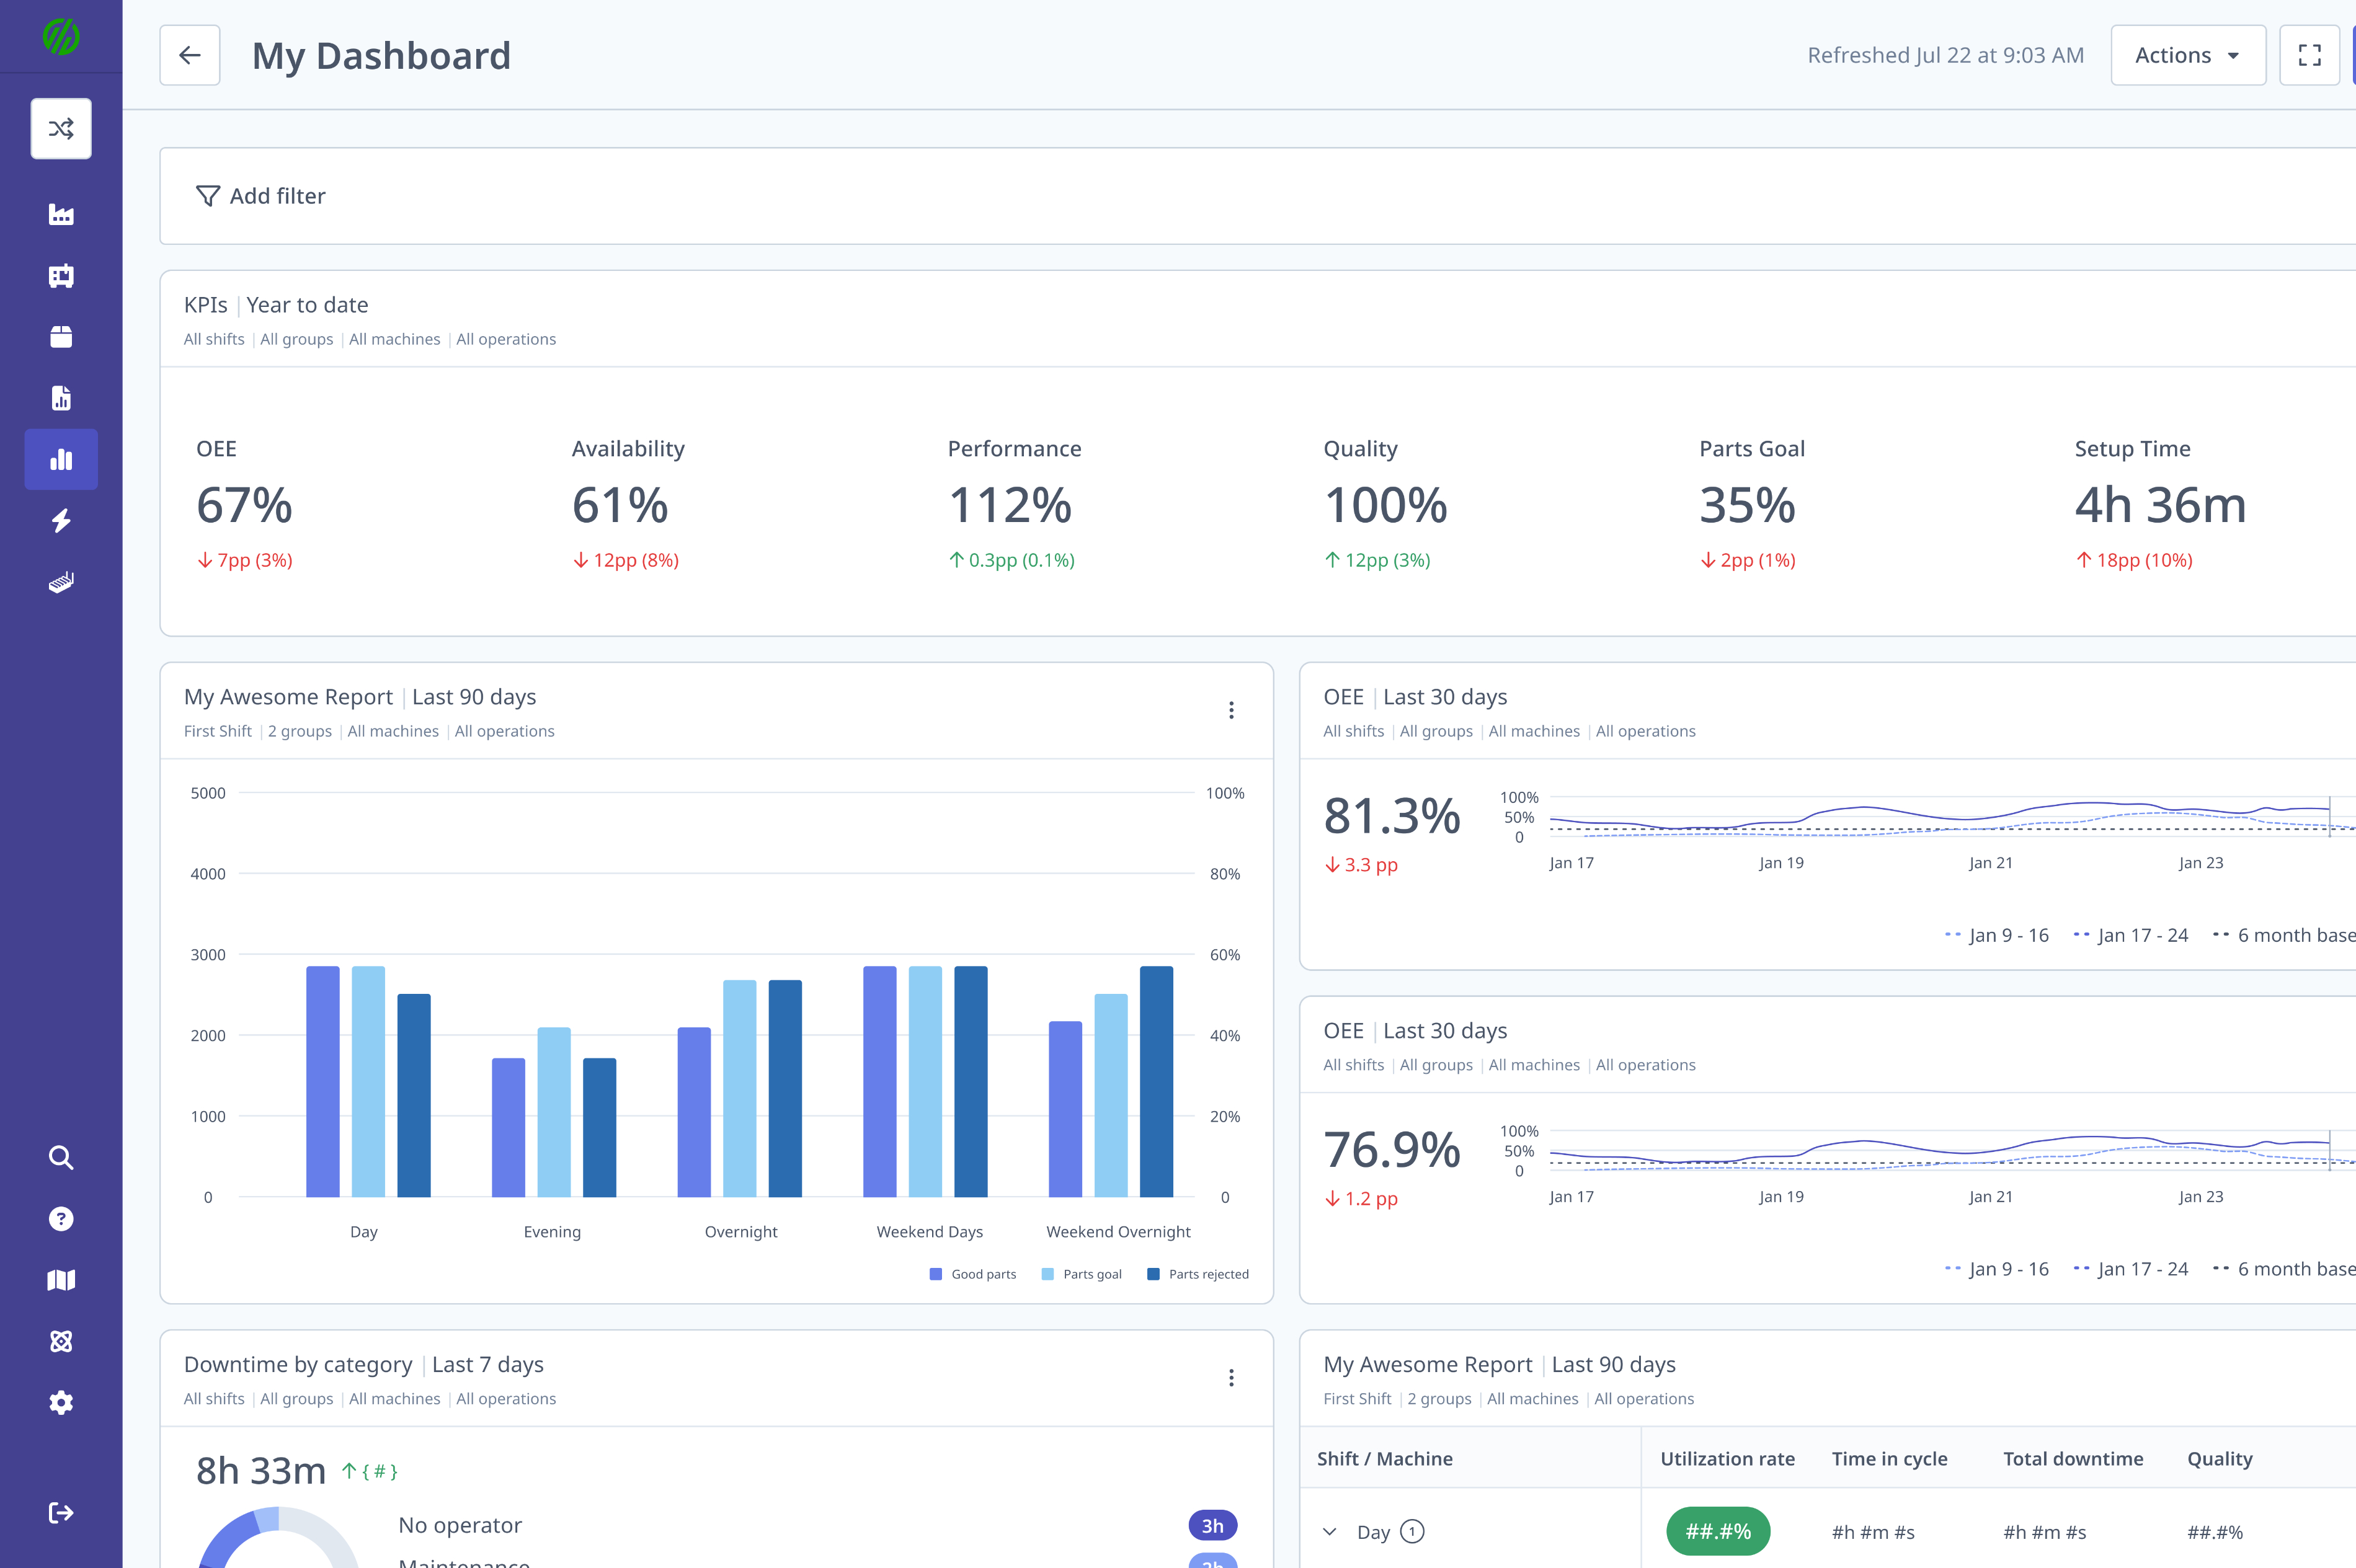The width and height of the screenshot is (2356, 1568).
Task: Click the Total downtime column header
Action: [2073, 1458]
